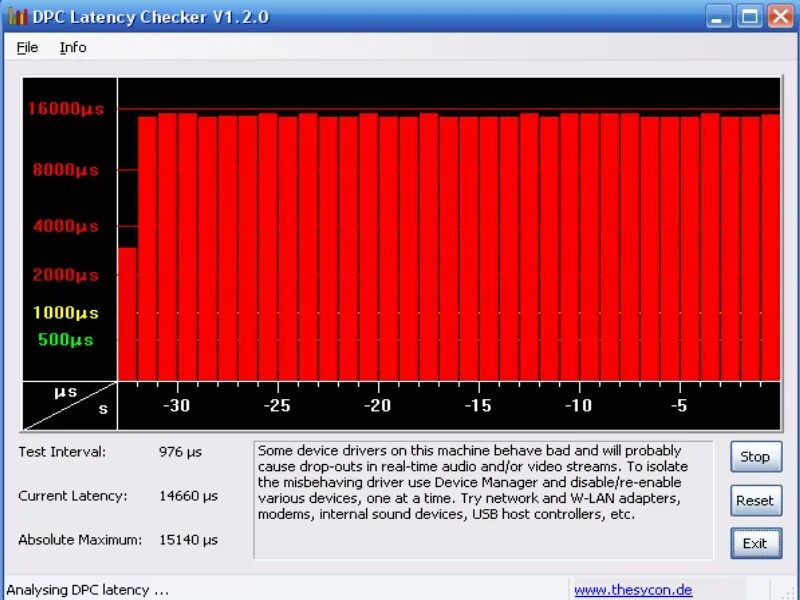Close the DPC Latency Checker window
The image size is (800, 600).
[x=781, y=16]
